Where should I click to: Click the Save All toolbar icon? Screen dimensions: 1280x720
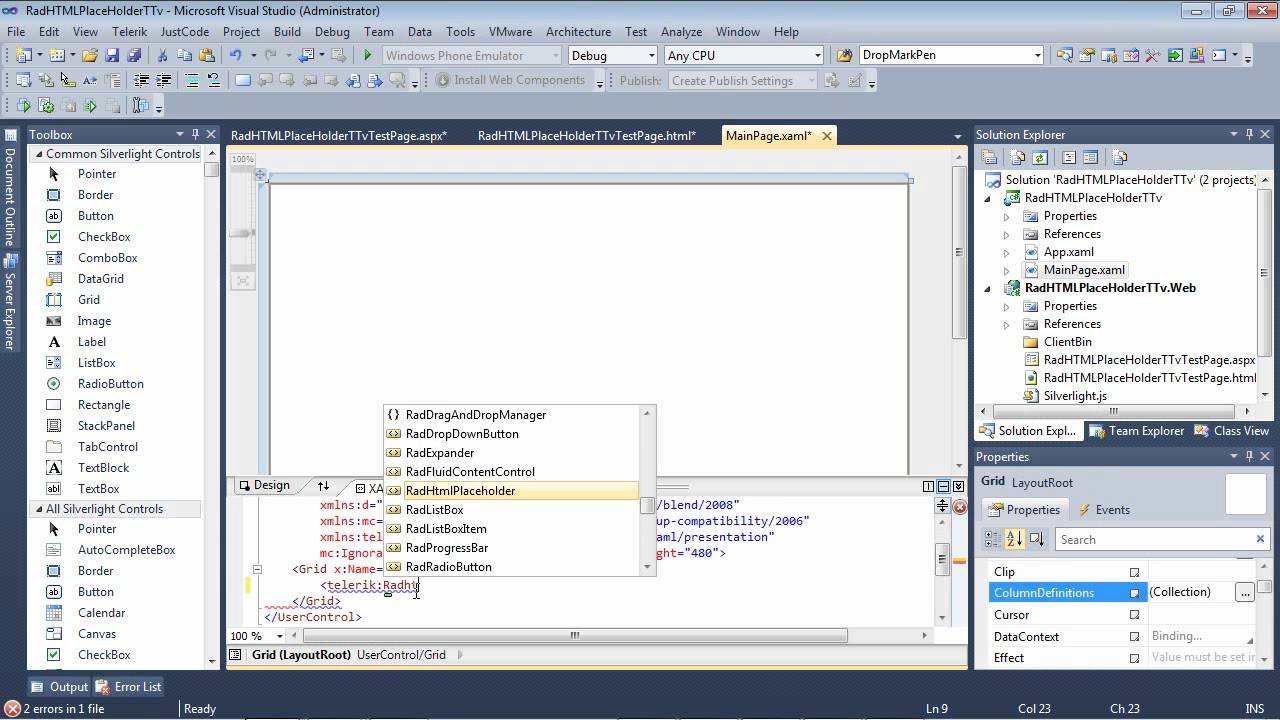pos(133,56)
